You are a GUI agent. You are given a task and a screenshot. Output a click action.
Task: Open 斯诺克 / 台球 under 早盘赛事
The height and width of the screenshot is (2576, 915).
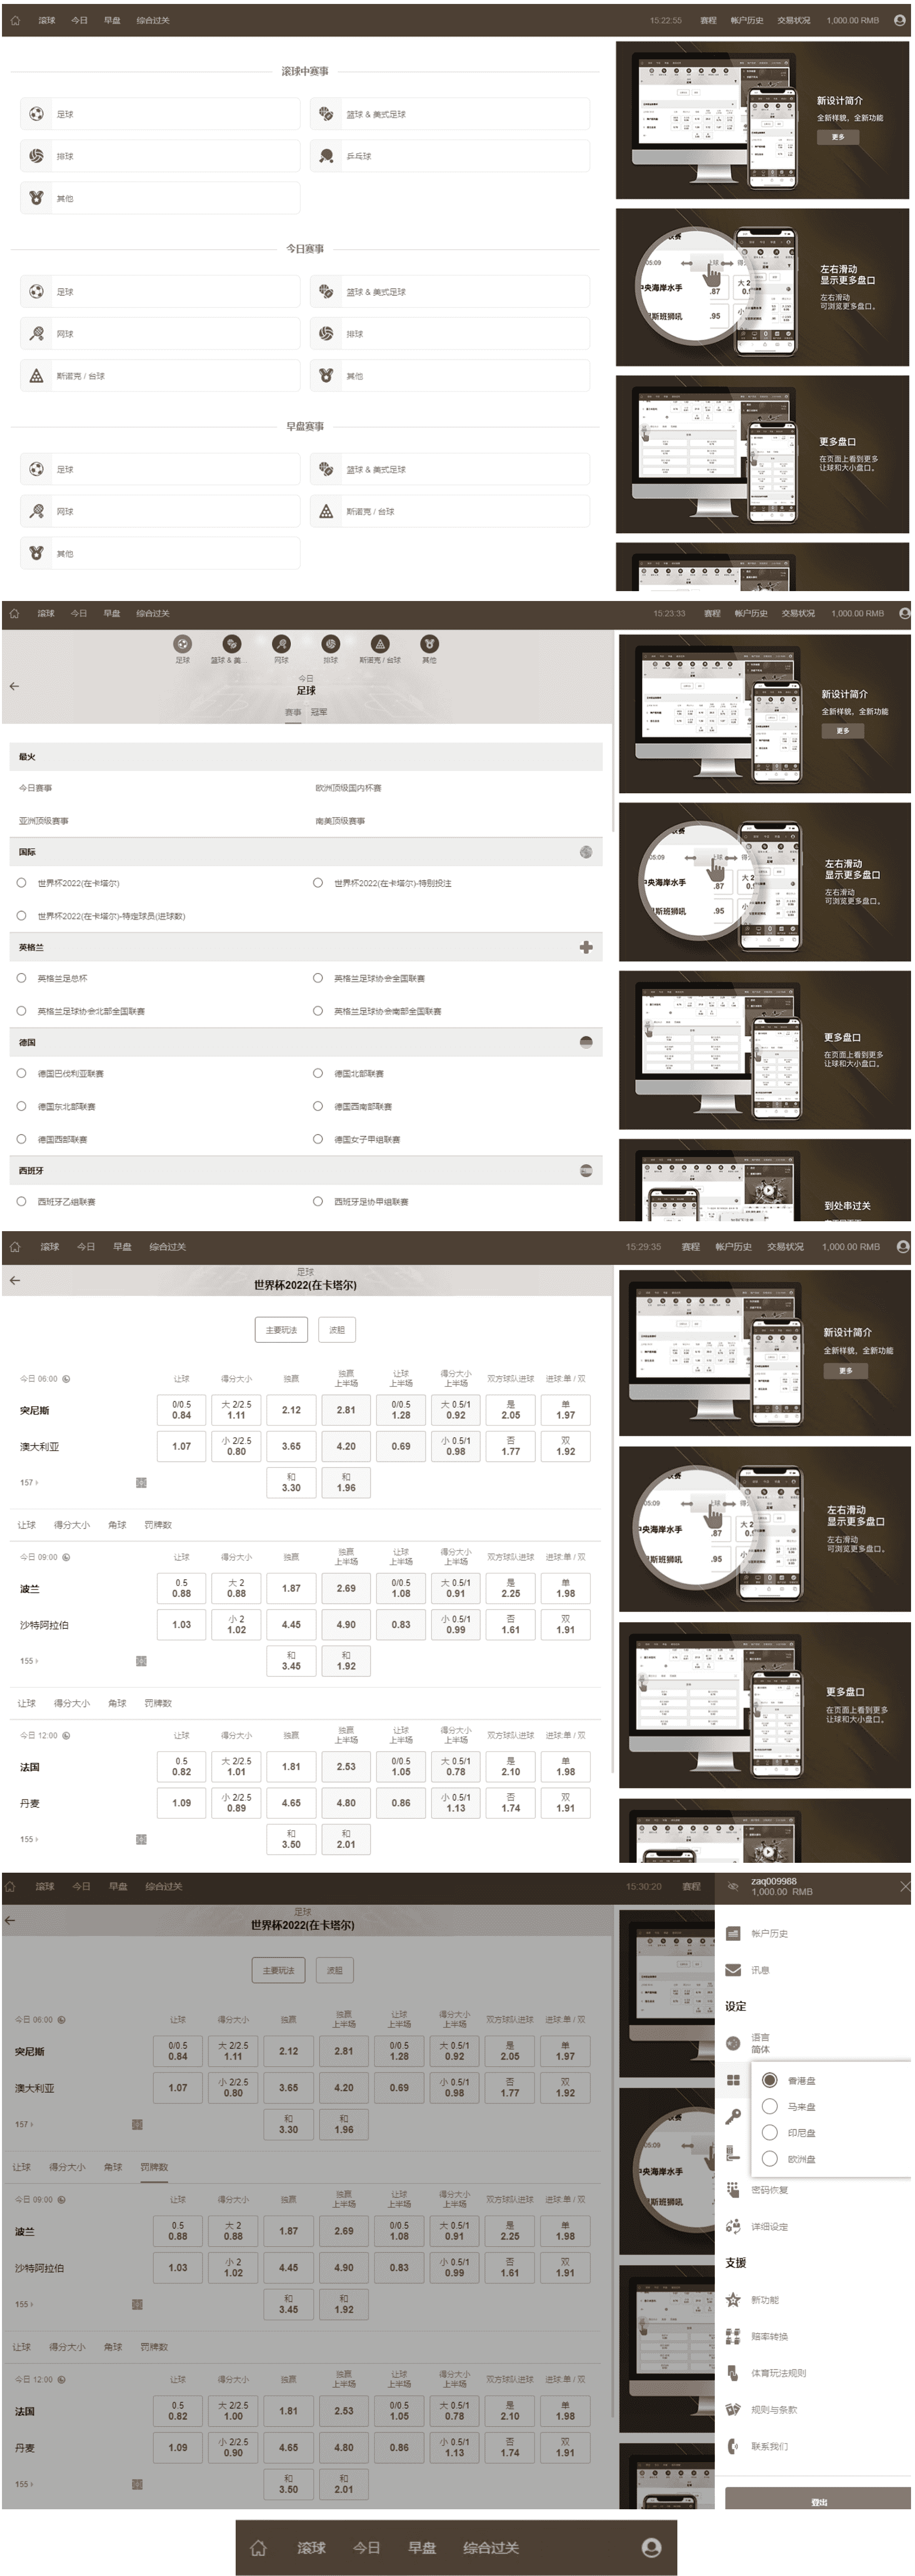pyautogui.click(x=450, y=511)
